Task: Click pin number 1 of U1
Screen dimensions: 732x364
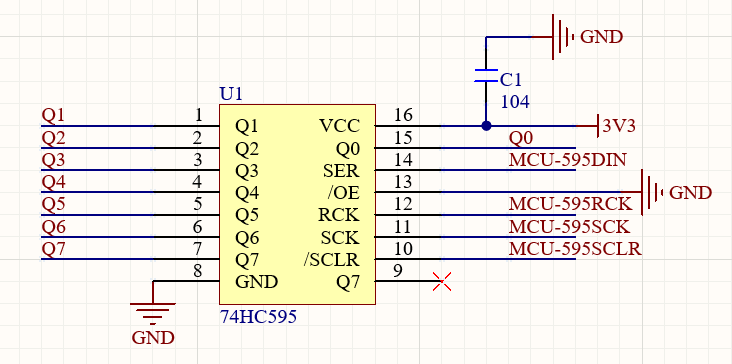Action: [x=198, y=114]
